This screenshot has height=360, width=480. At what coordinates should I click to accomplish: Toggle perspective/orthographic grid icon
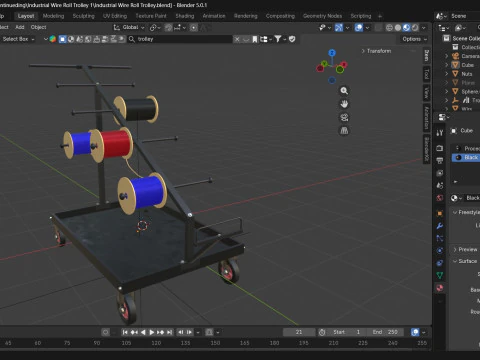point(344,131)
